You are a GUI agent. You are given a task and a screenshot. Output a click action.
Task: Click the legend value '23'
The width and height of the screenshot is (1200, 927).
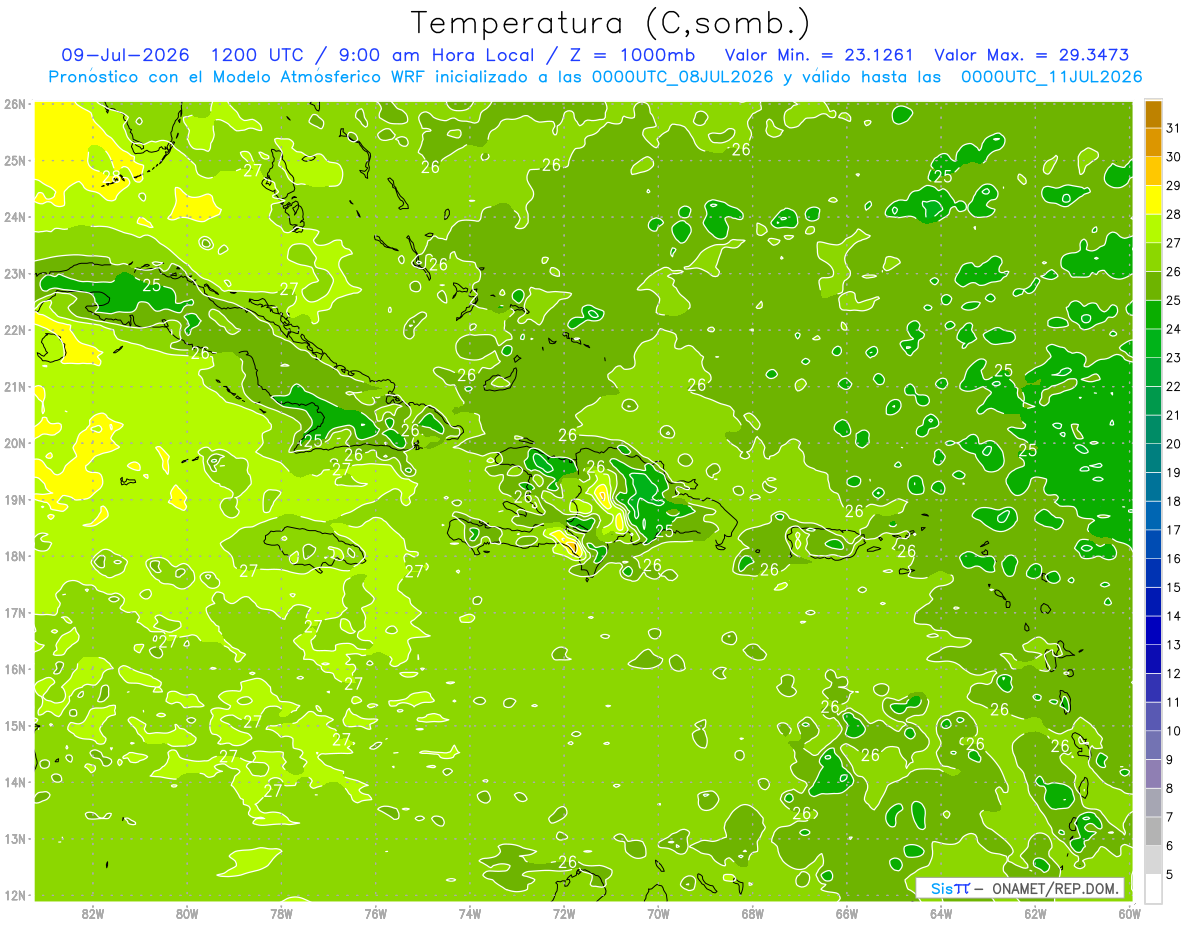click(1174, 358)
